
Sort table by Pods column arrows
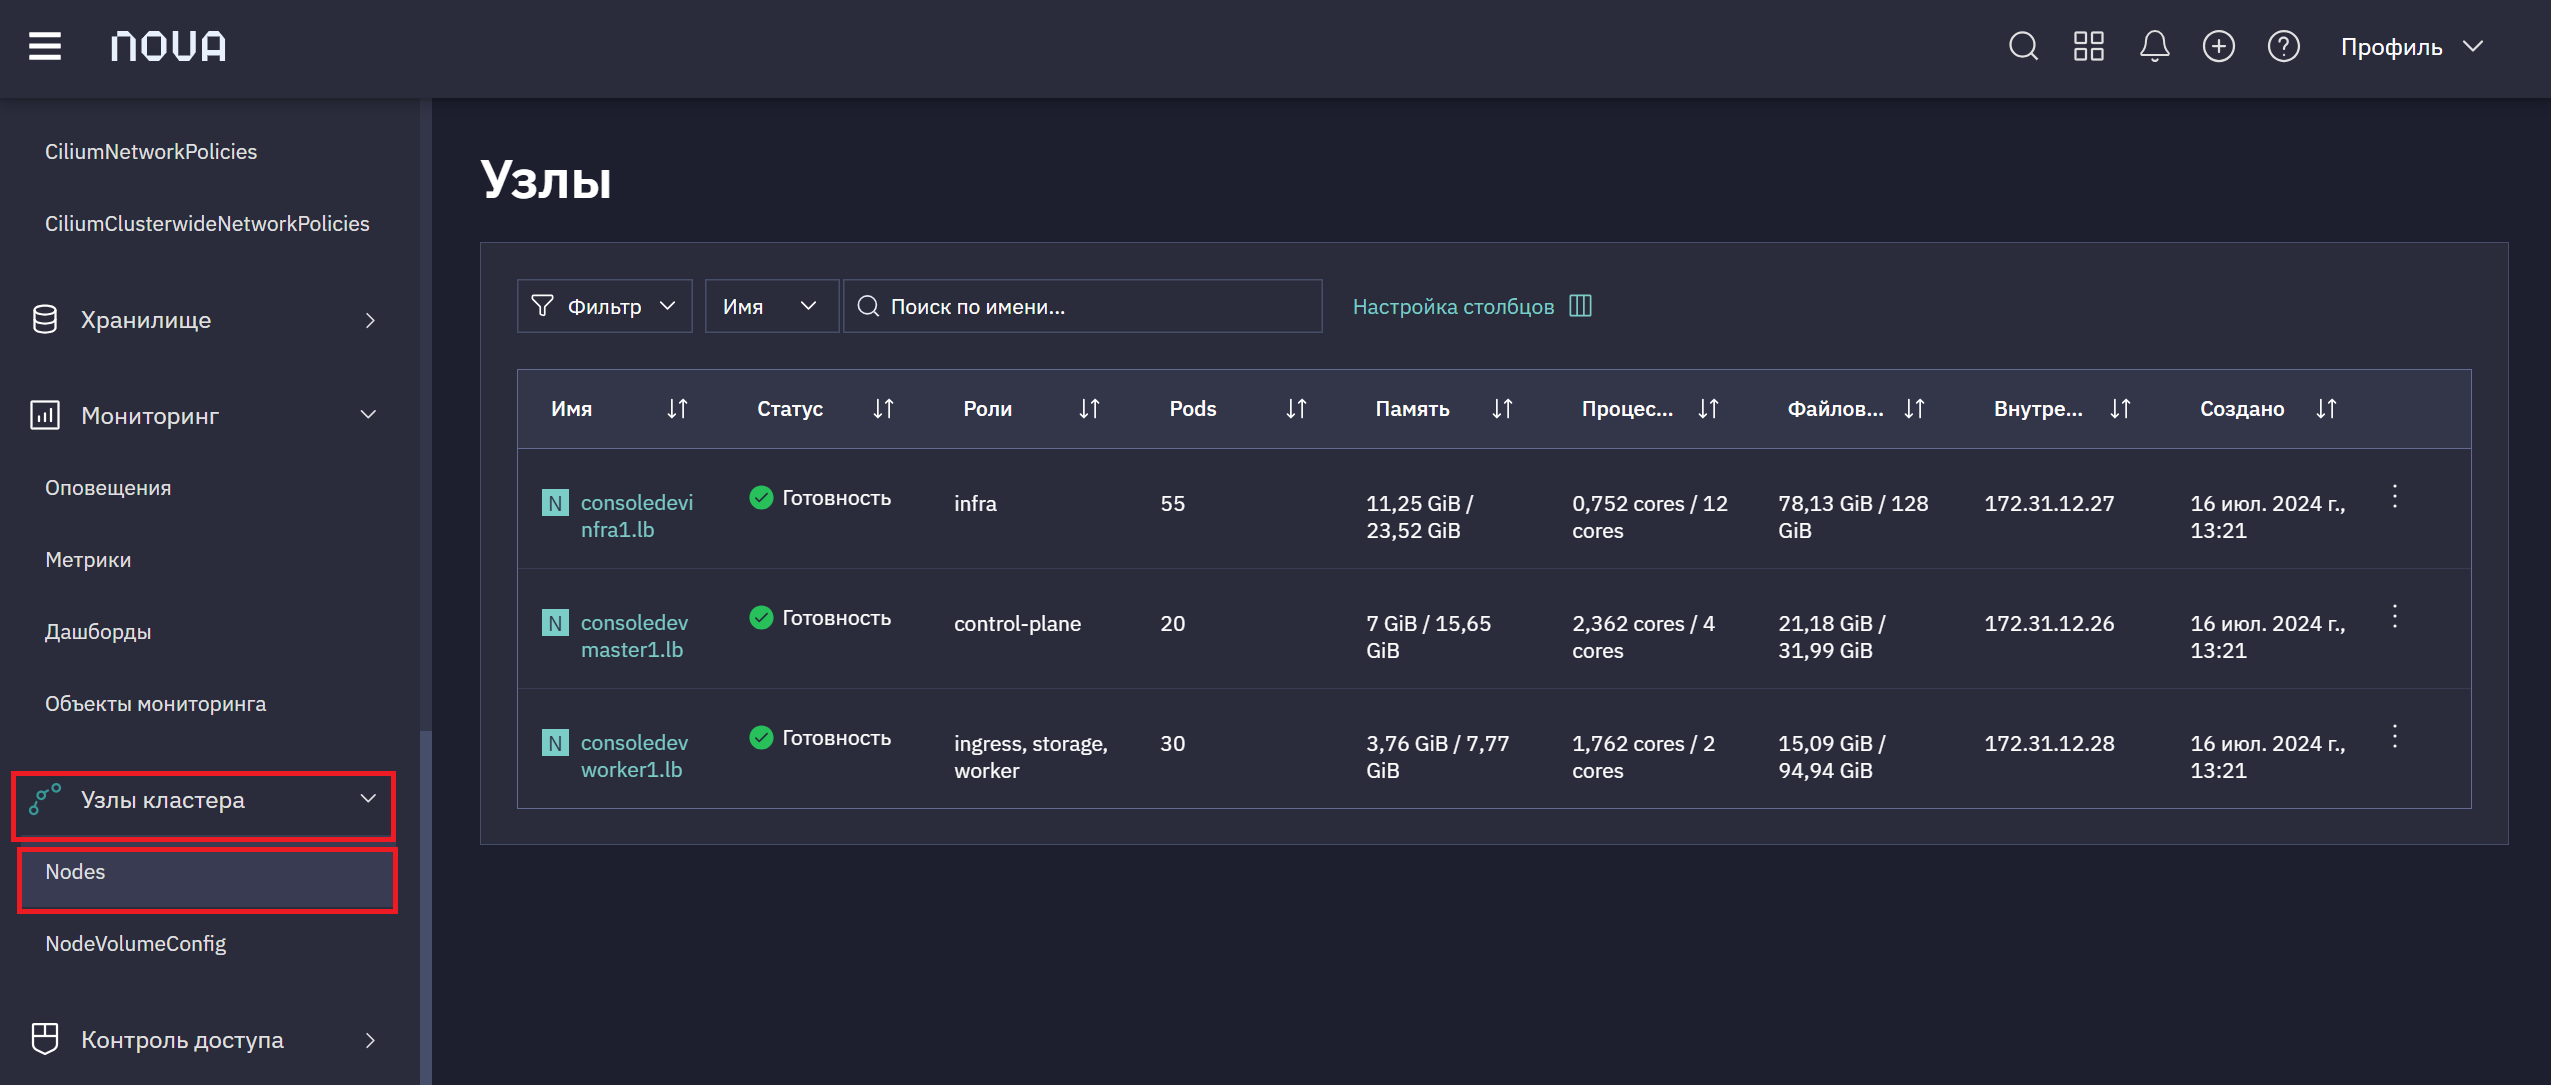(1296, 408)
